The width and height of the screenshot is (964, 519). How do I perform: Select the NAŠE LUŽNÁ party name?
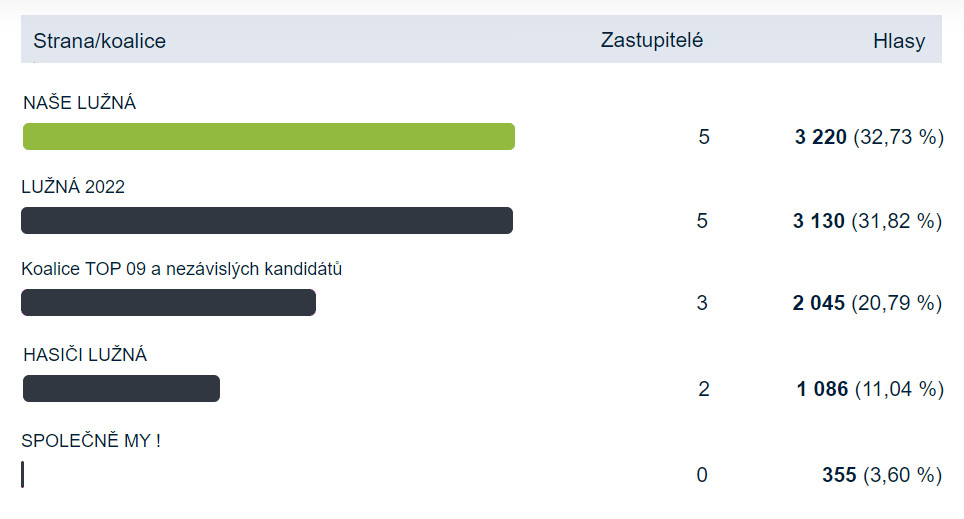click(x=79, y=102)
